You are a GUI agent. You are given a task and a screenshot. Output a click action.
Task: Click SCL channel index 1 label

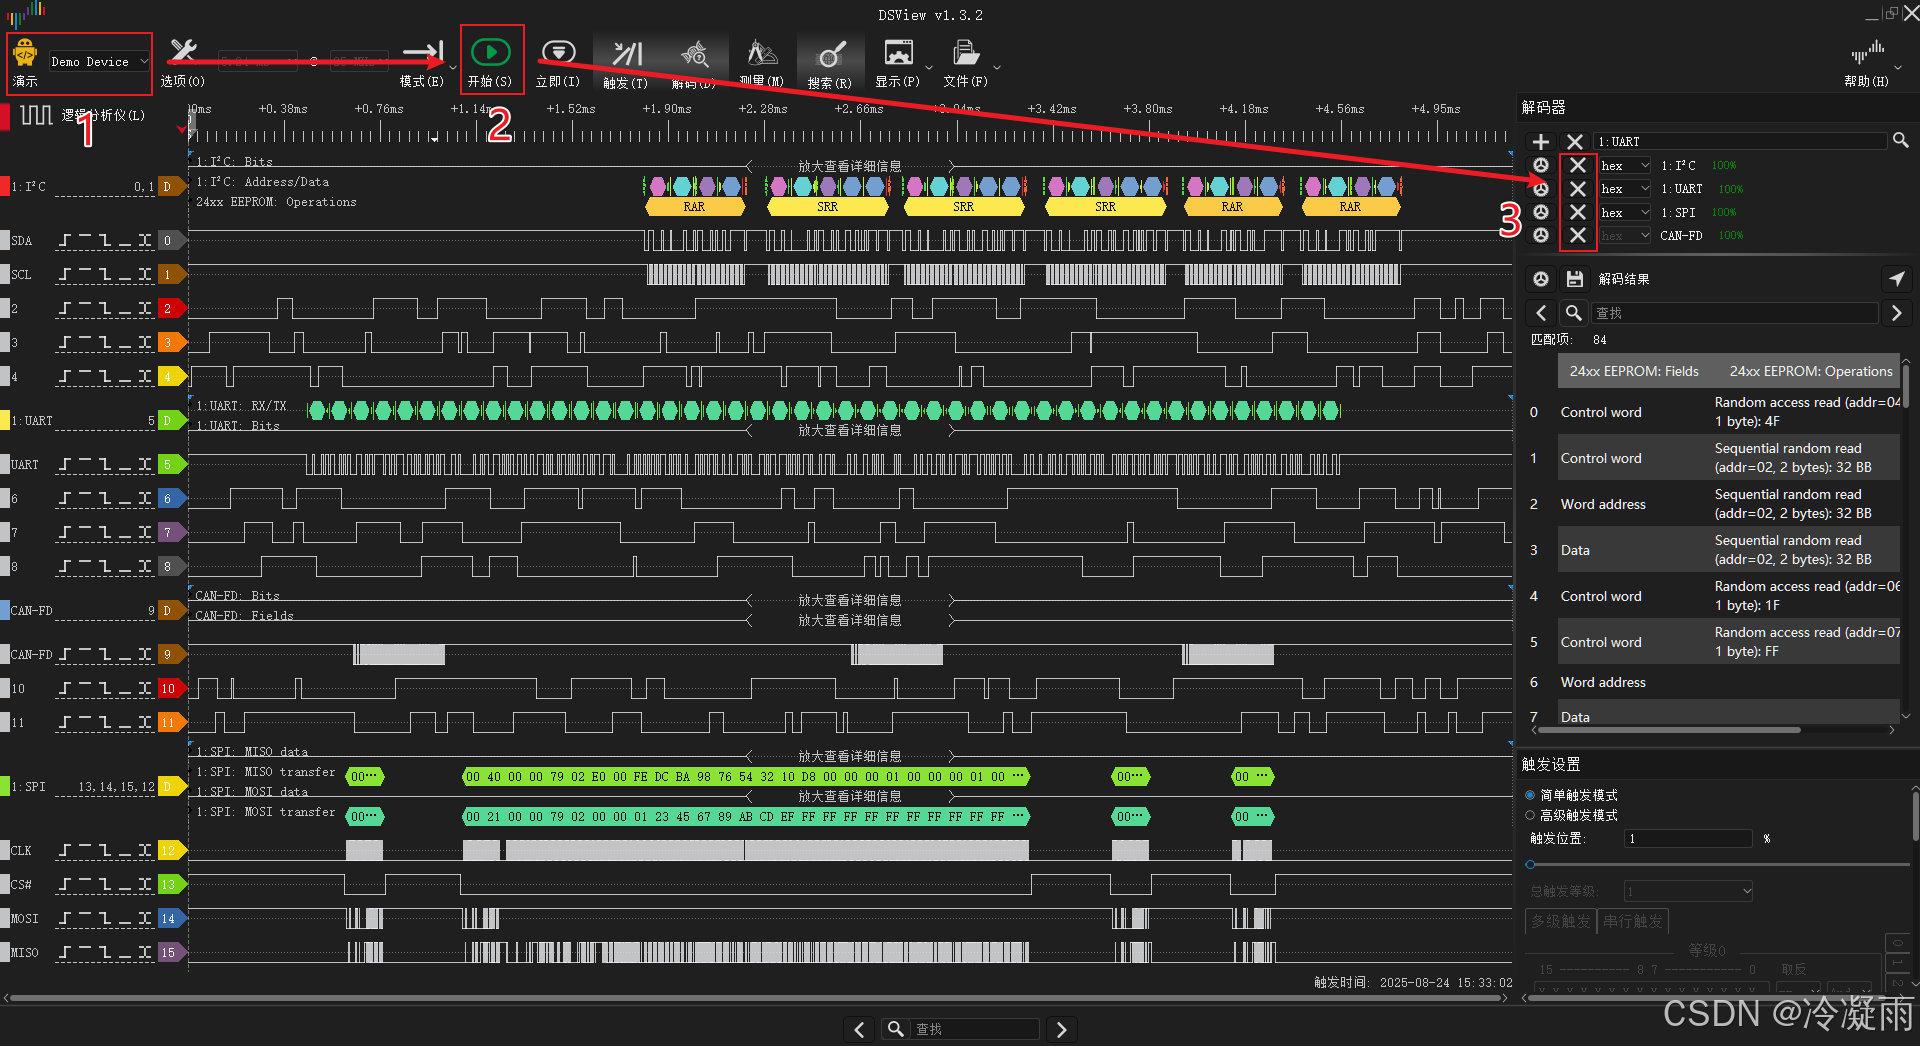170,274
